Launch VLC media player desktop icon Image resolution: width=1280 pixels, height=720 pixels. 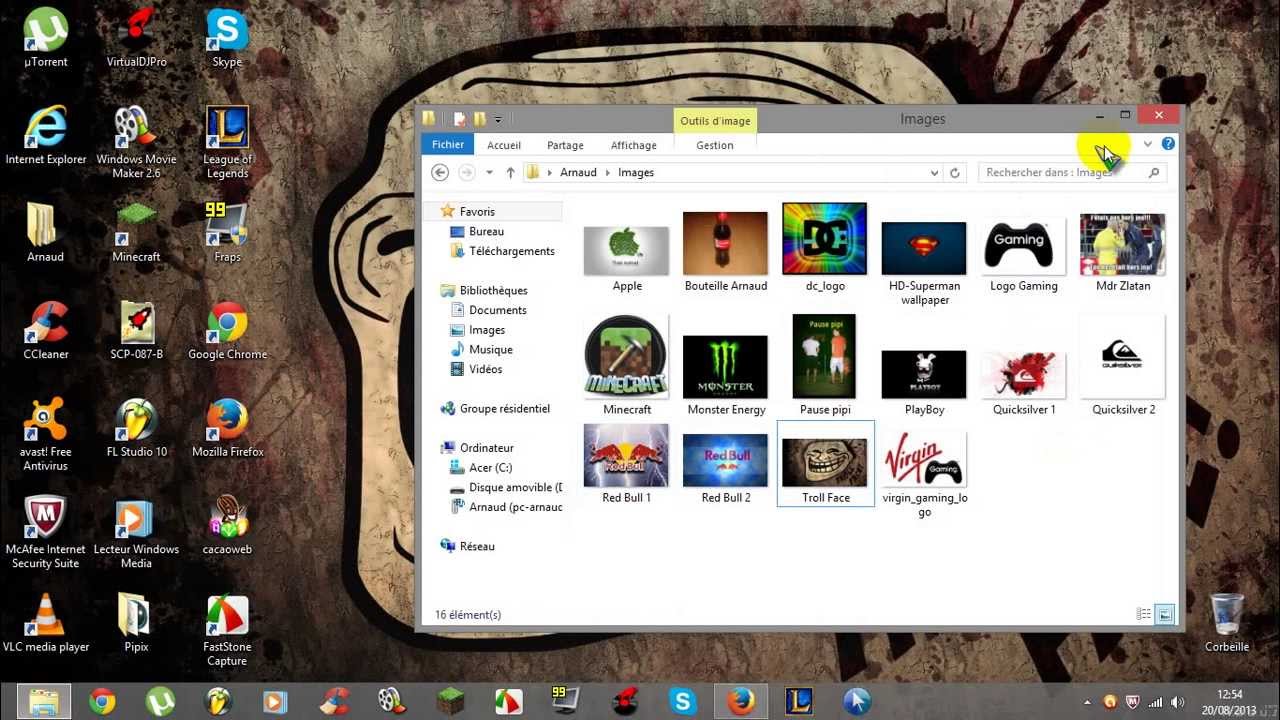(46, 623)
